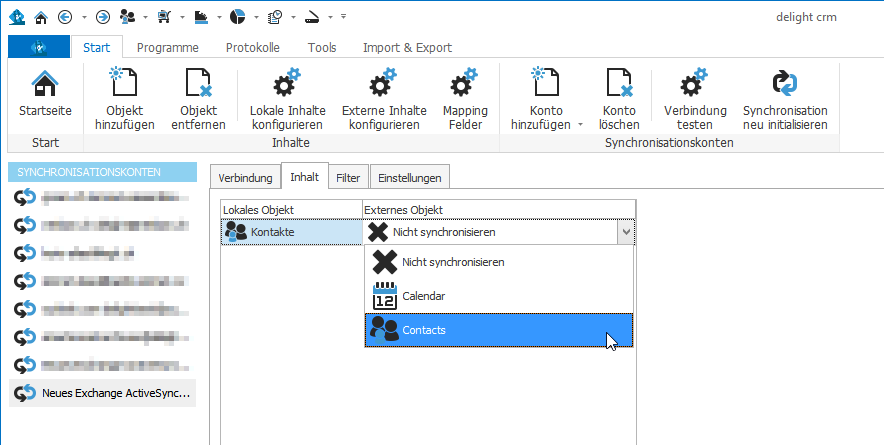The width and height of the screenshot is (884, 445).
Task: Click the notepad with clock icon
Action: [x=275, y=17]
